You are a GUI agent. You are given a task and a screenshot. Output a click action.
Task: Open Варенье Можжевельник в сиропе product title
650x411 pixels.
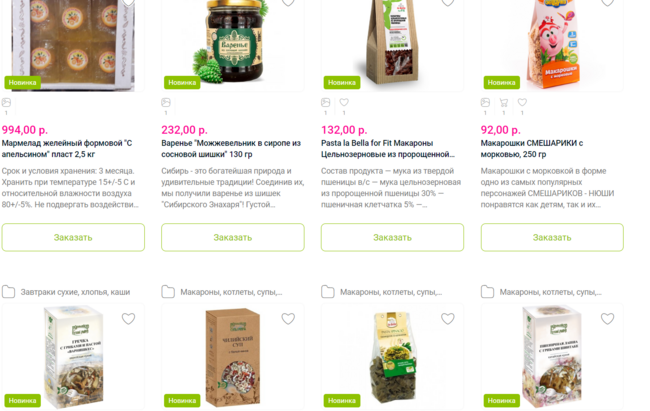(x=231, y=148)
